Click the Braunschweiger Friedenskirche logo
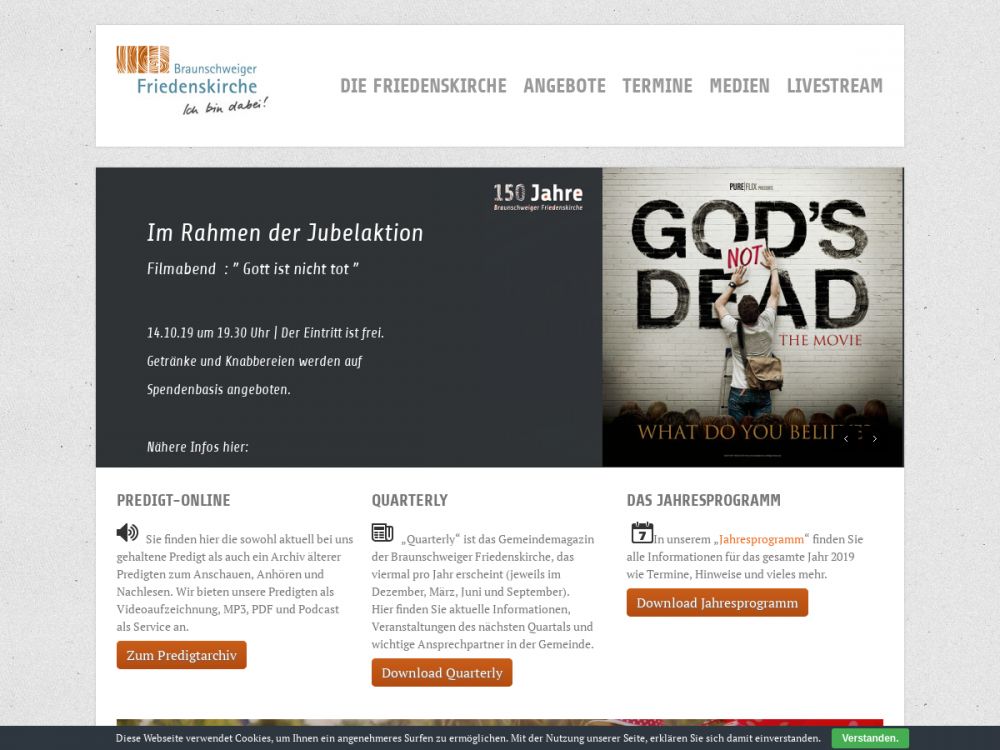1000x750 pixels. coord(192,80)
